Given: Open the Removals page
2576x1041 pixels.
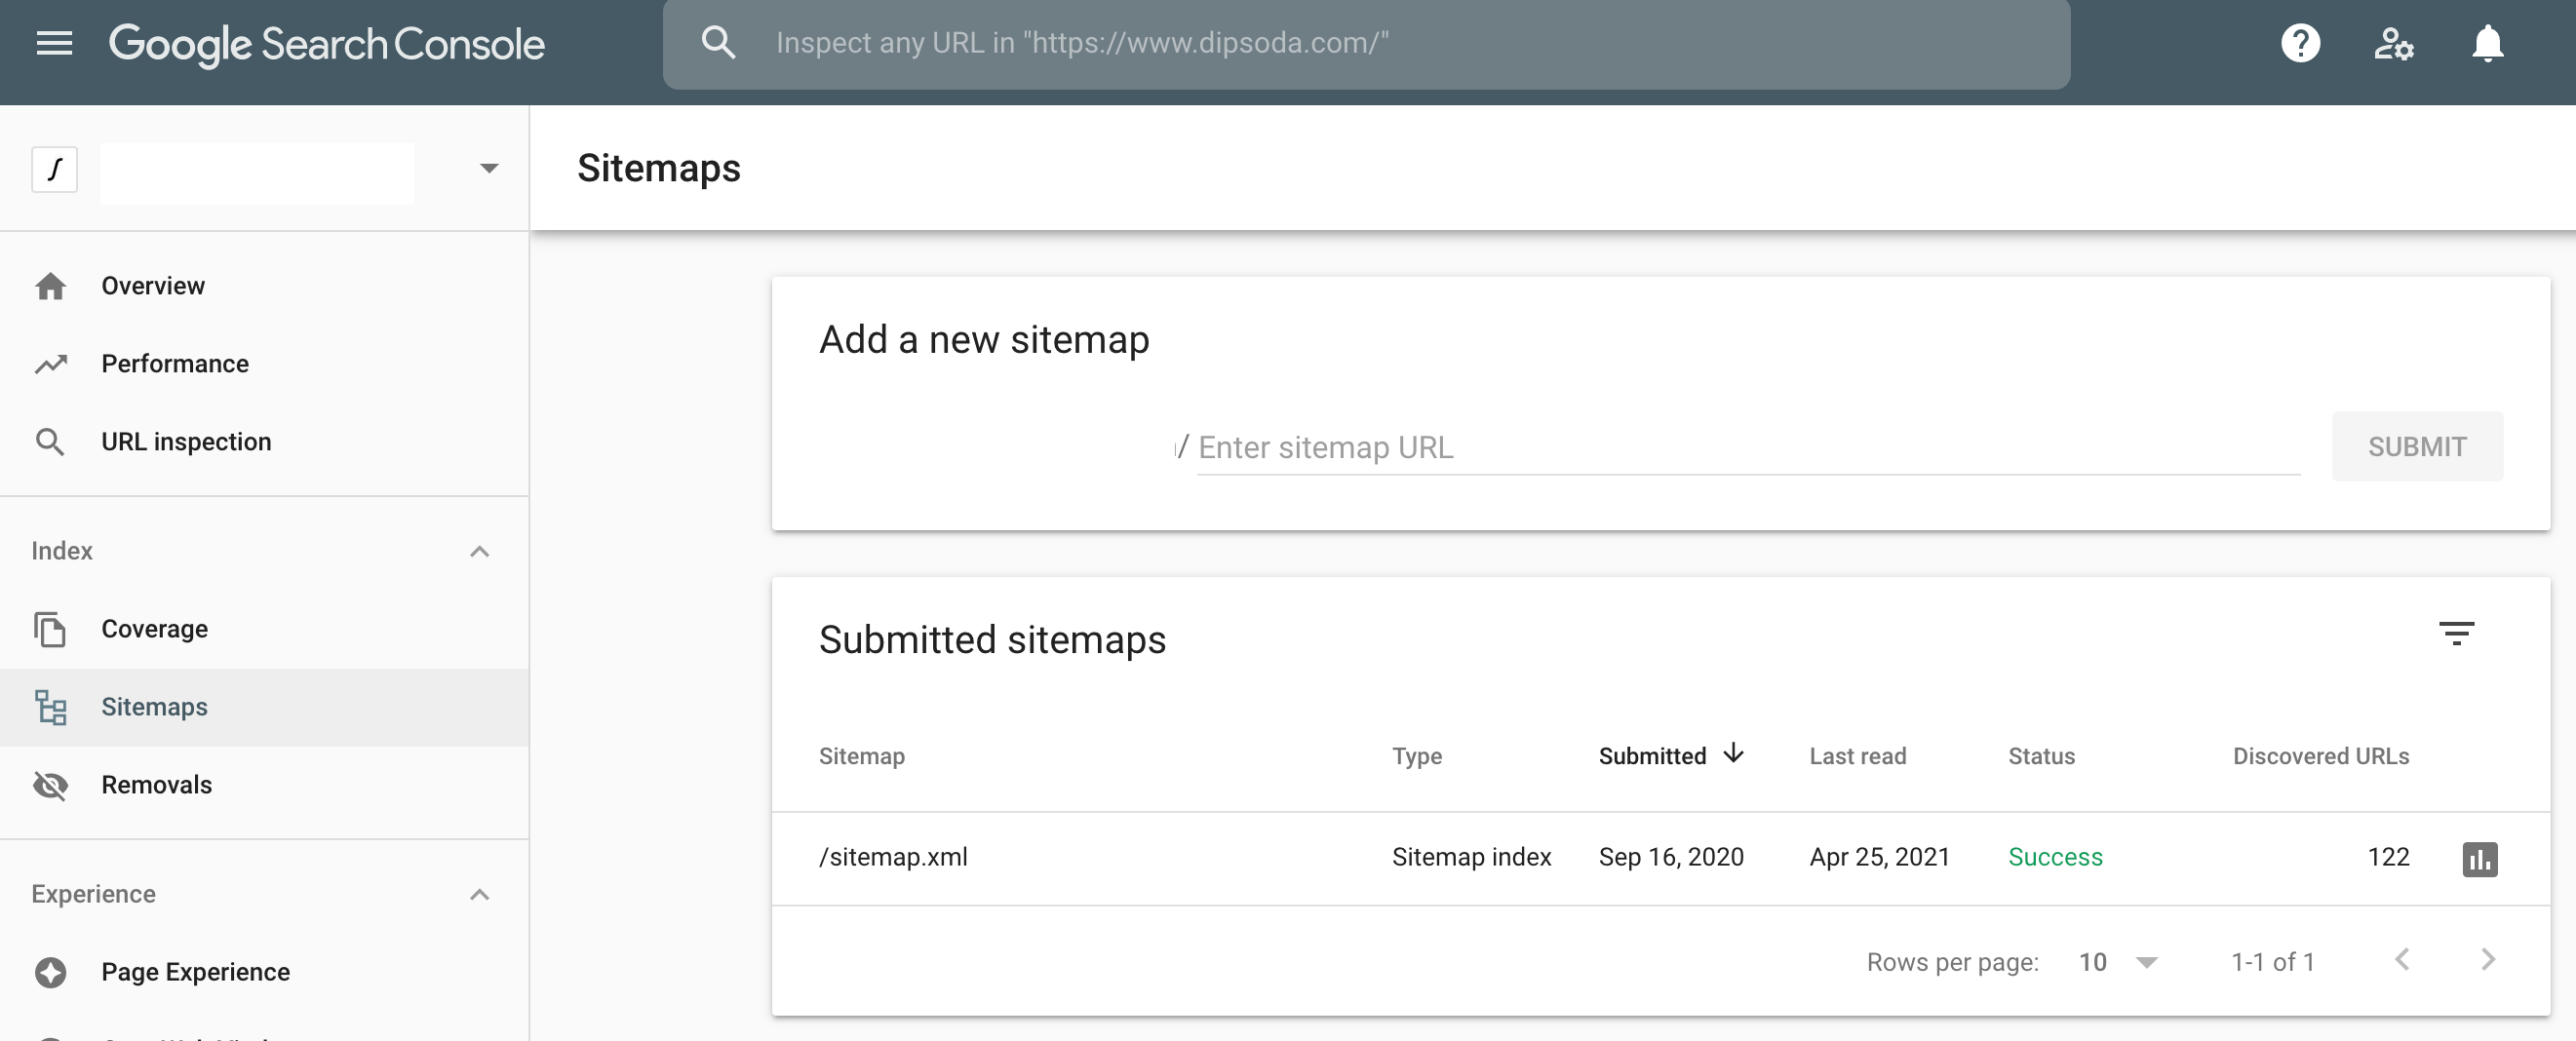Looking at the screenshot, I should [x=157, y=785].
